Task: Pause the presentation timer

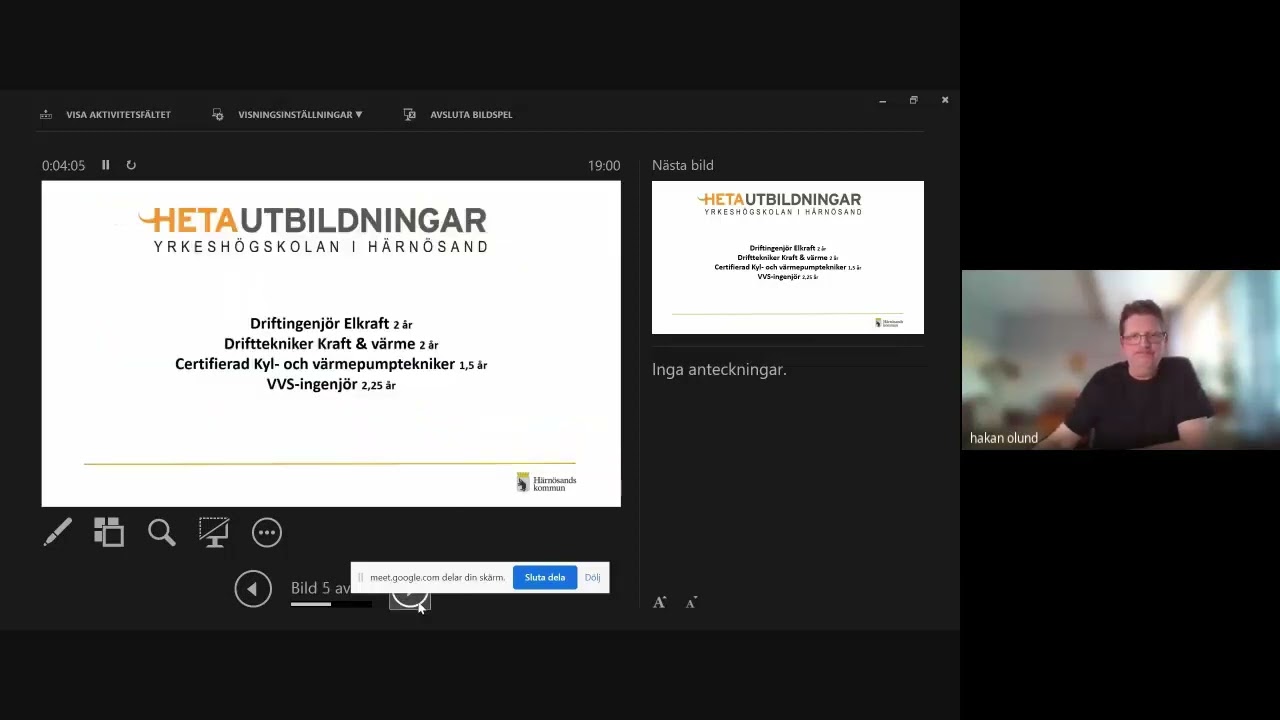Action: (105, 165)
